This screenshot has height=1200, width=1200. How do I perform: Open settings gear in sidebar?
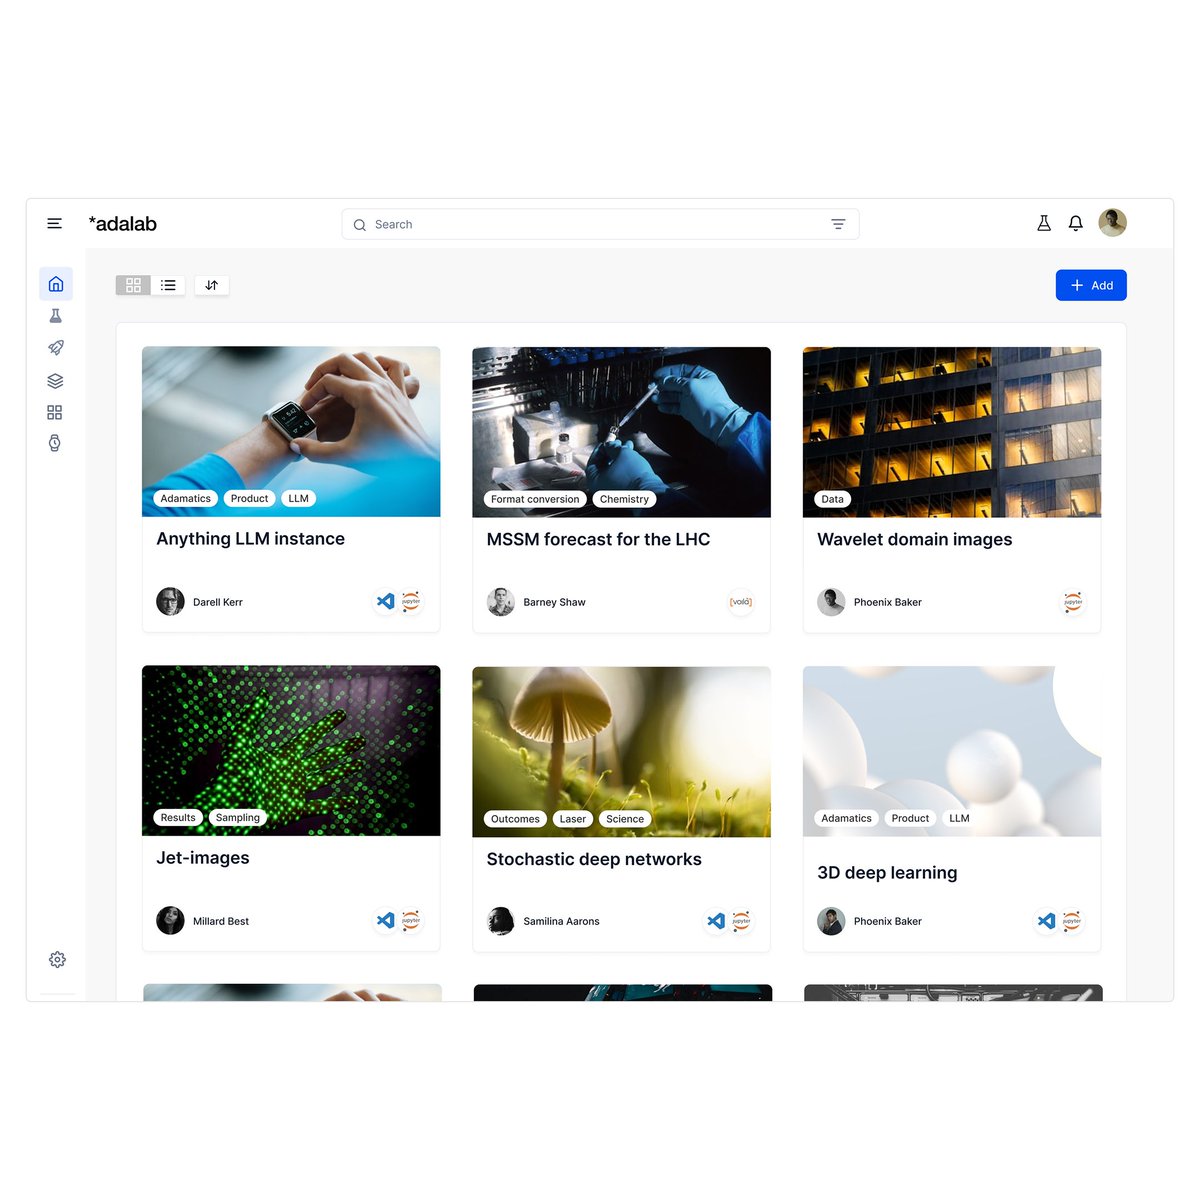58,960
